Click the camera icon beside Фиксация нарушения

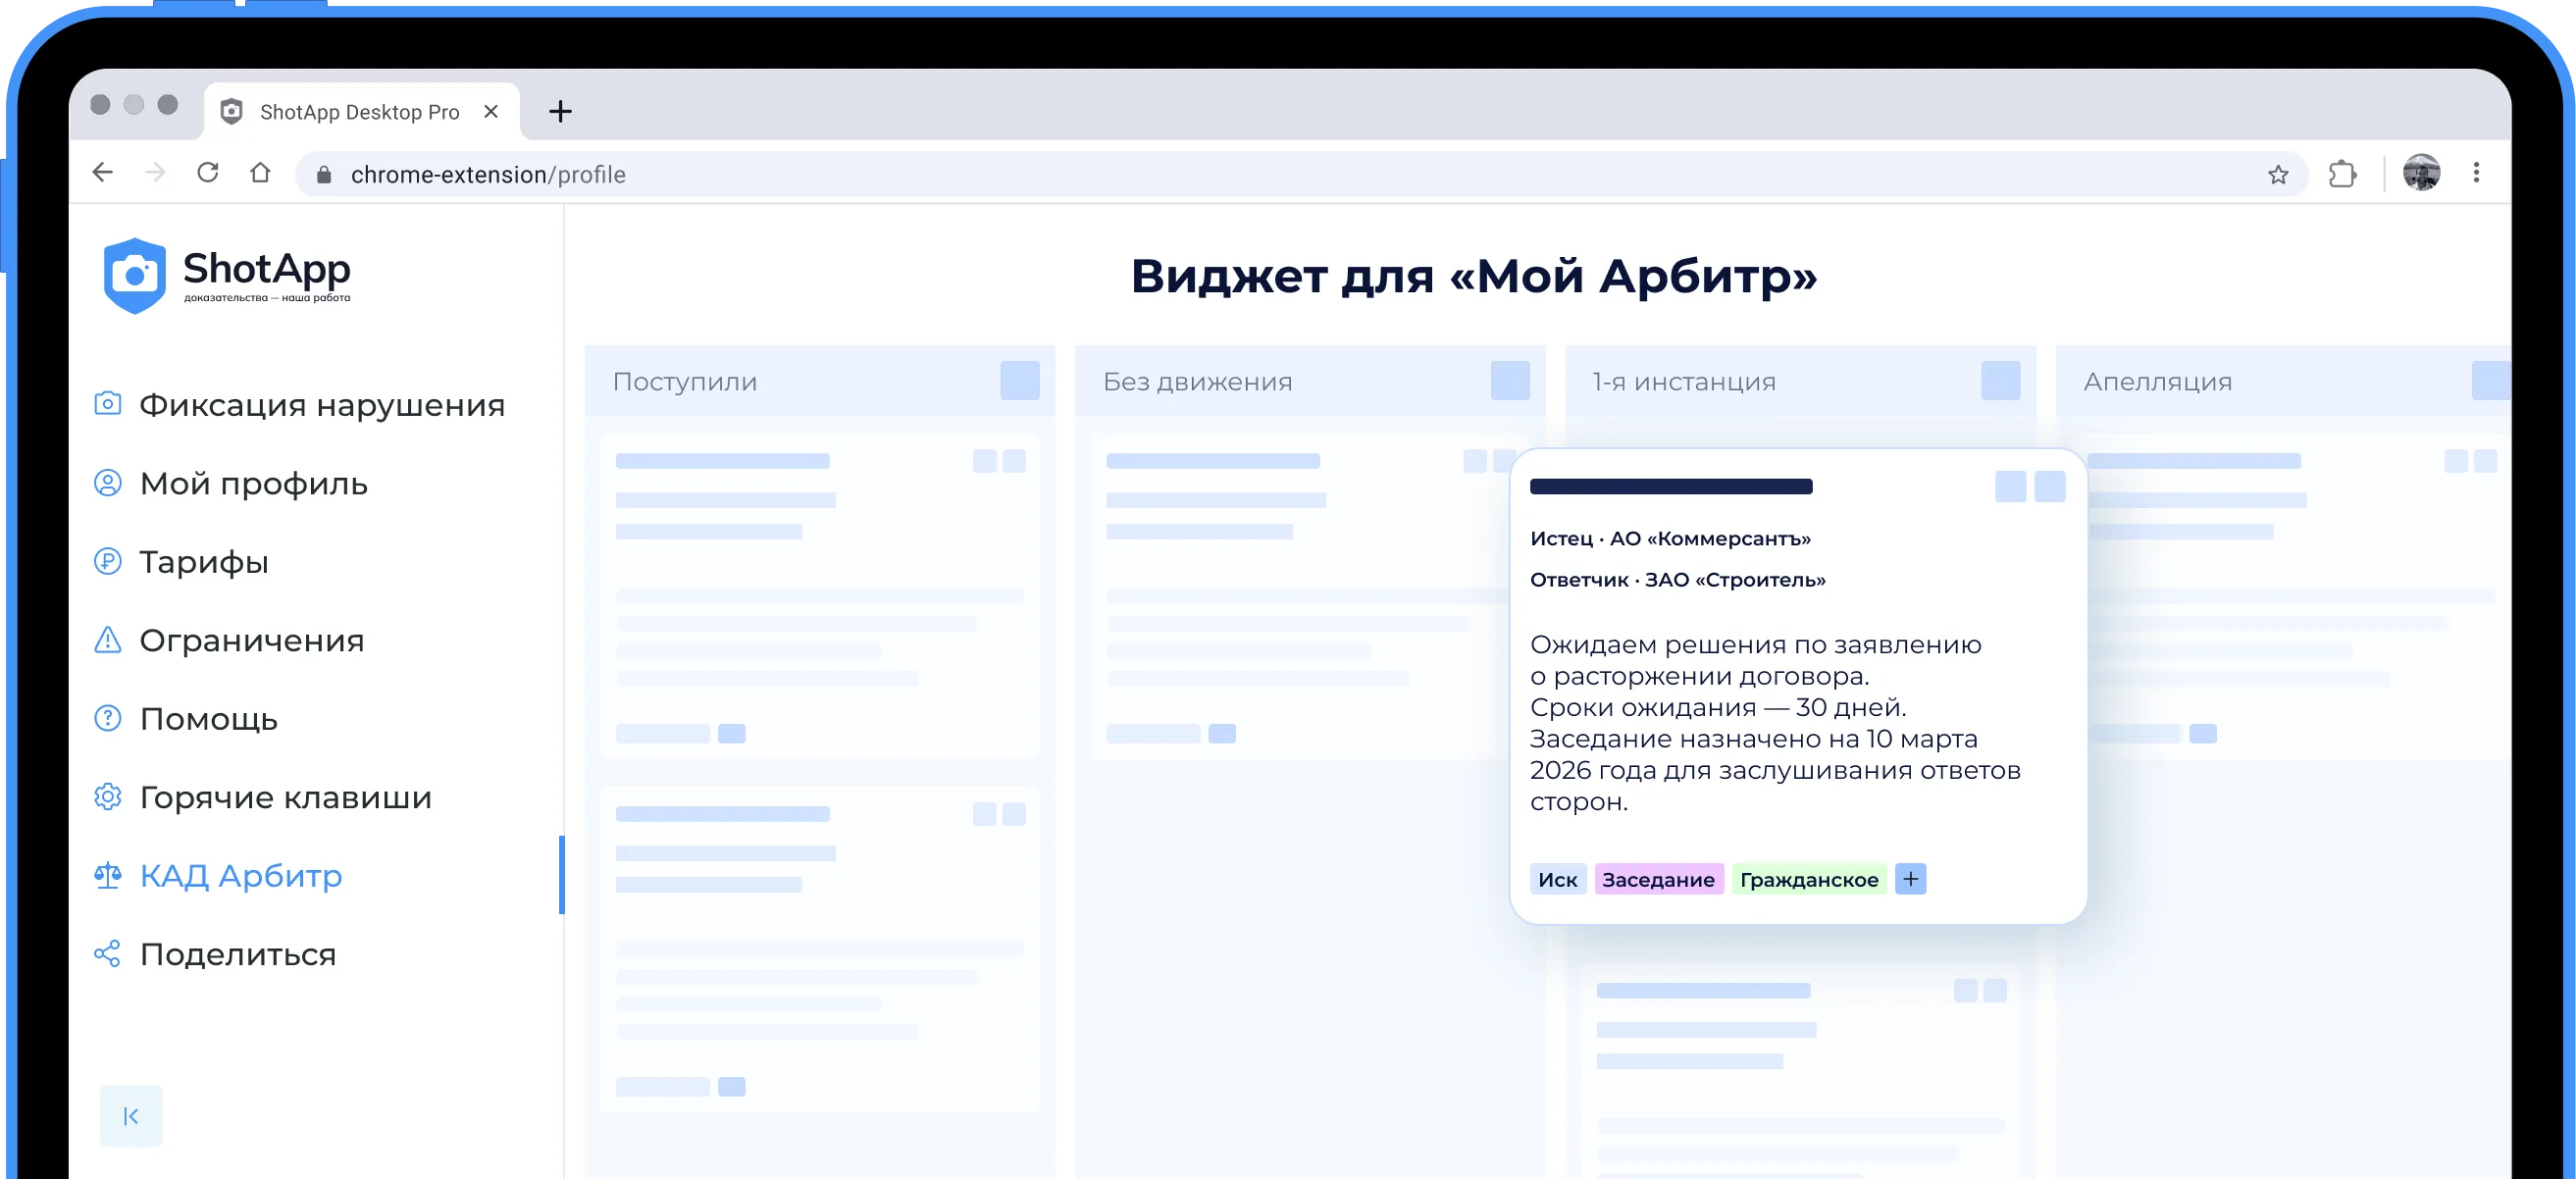pyautogui.click(x=107, y=404)
